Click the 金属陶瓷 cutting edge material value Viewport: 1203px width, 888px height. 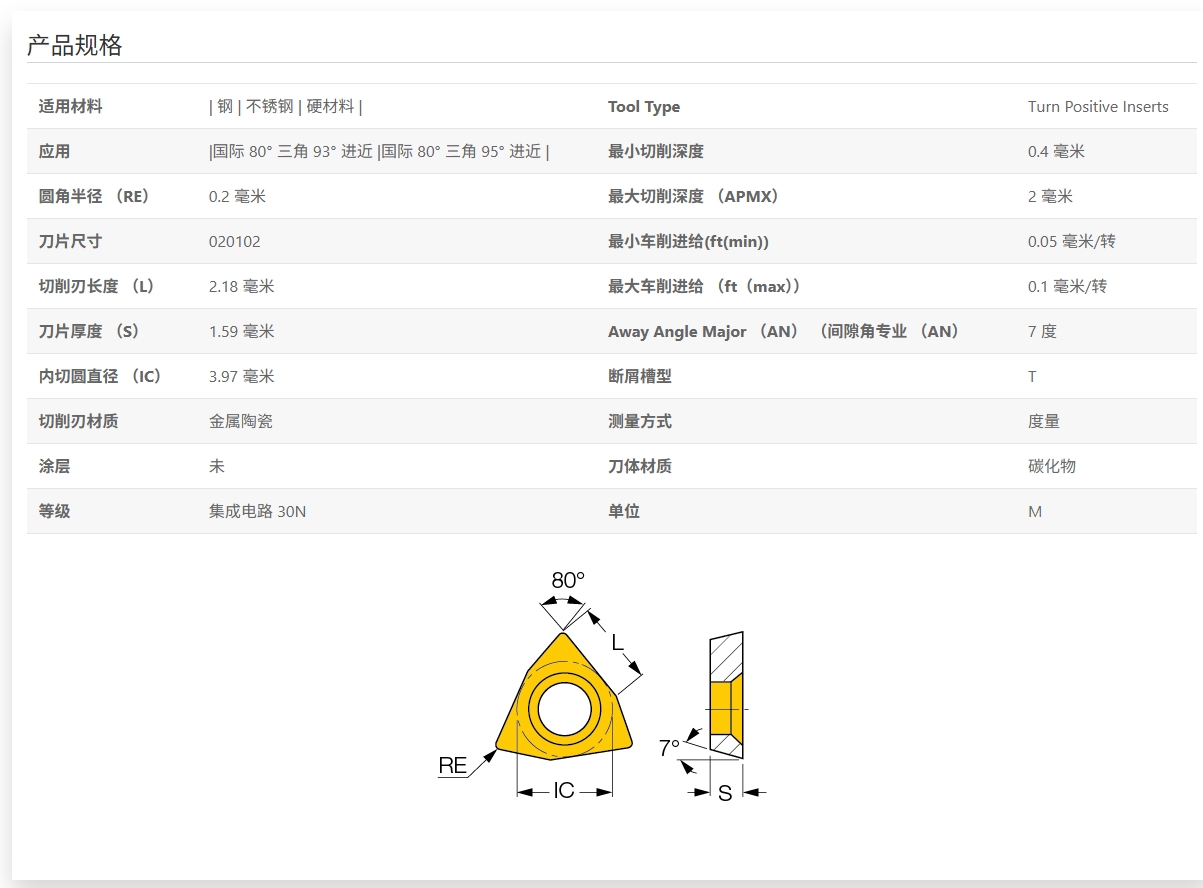(240, 422)
